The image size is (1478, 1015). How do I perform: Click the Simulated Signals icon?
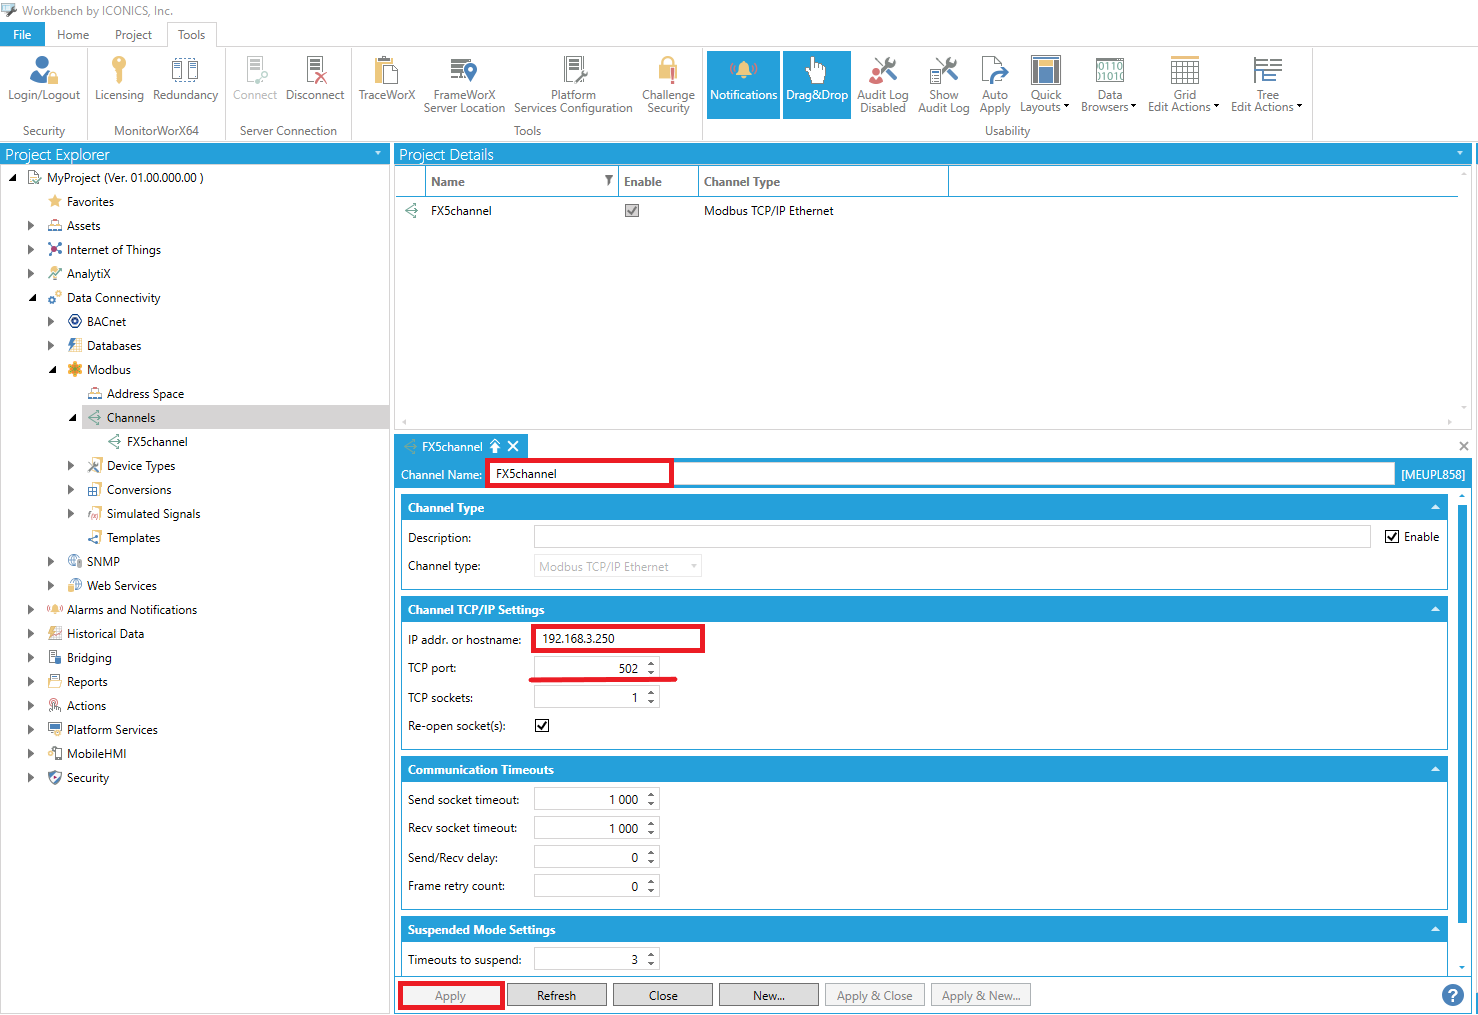coord(95,514)
